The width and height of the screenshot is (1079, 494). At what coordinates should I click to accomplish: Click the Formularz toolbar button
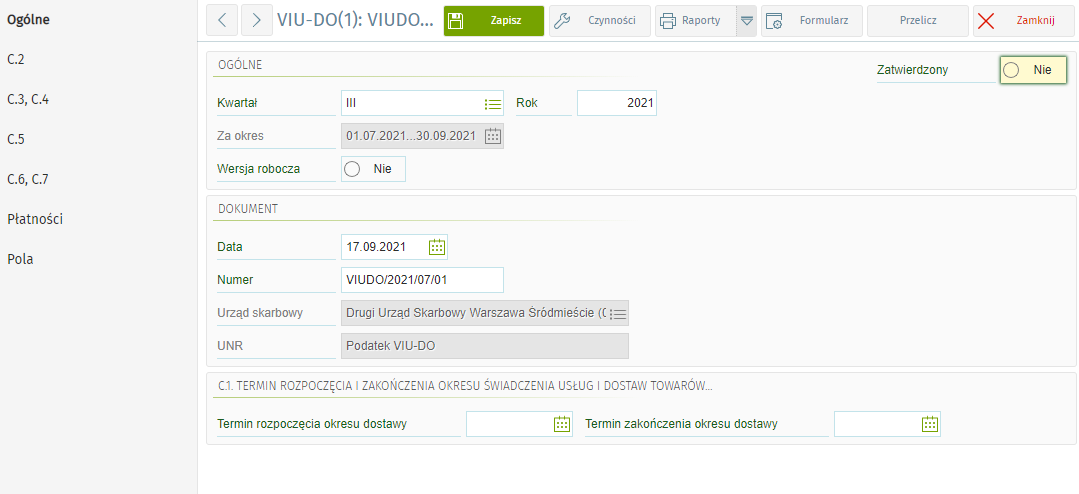point(812,20)
